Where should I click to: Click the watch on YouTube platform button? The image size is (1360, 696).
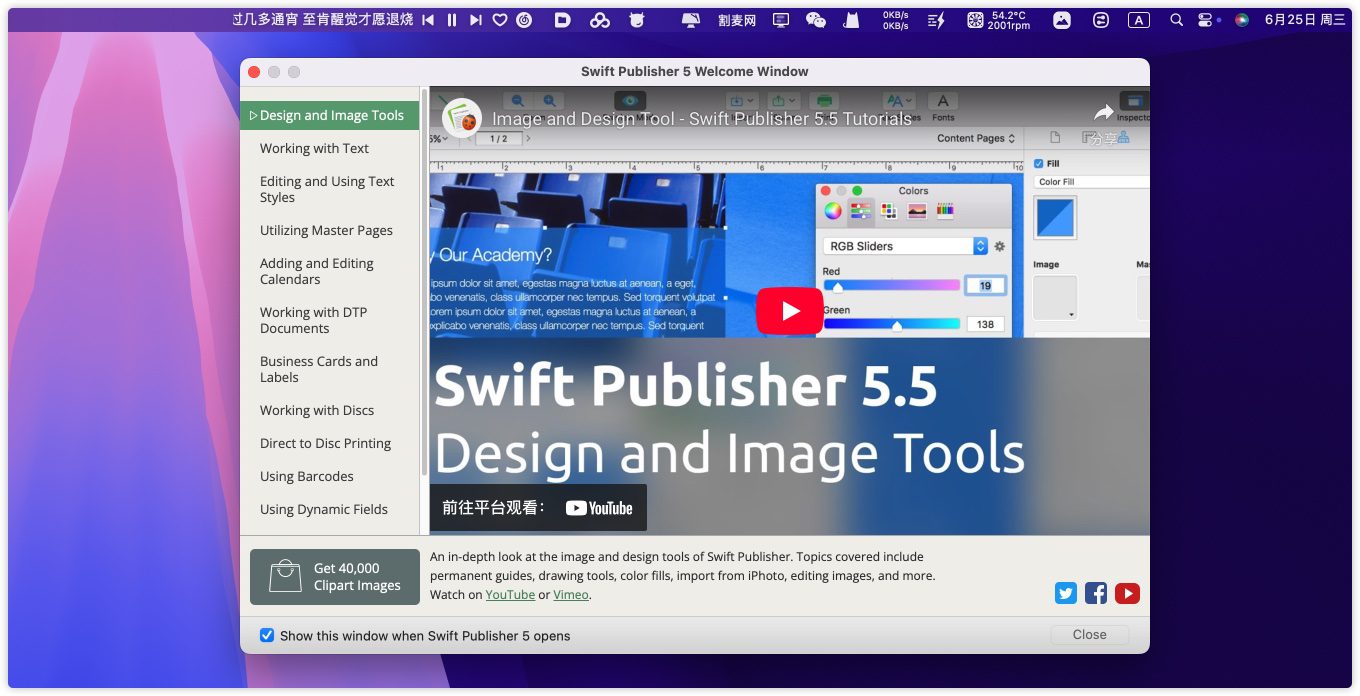538,508
